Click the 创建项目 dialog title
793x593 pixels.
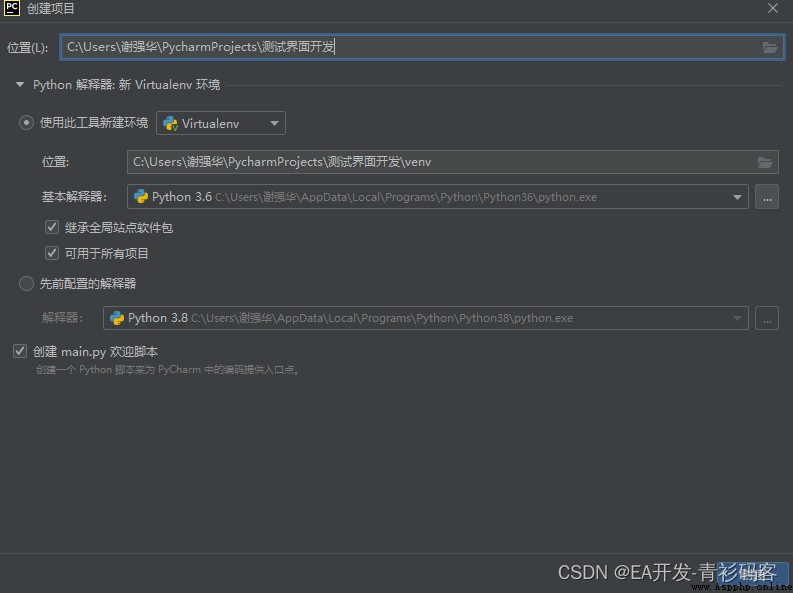[x=51, y=9]
